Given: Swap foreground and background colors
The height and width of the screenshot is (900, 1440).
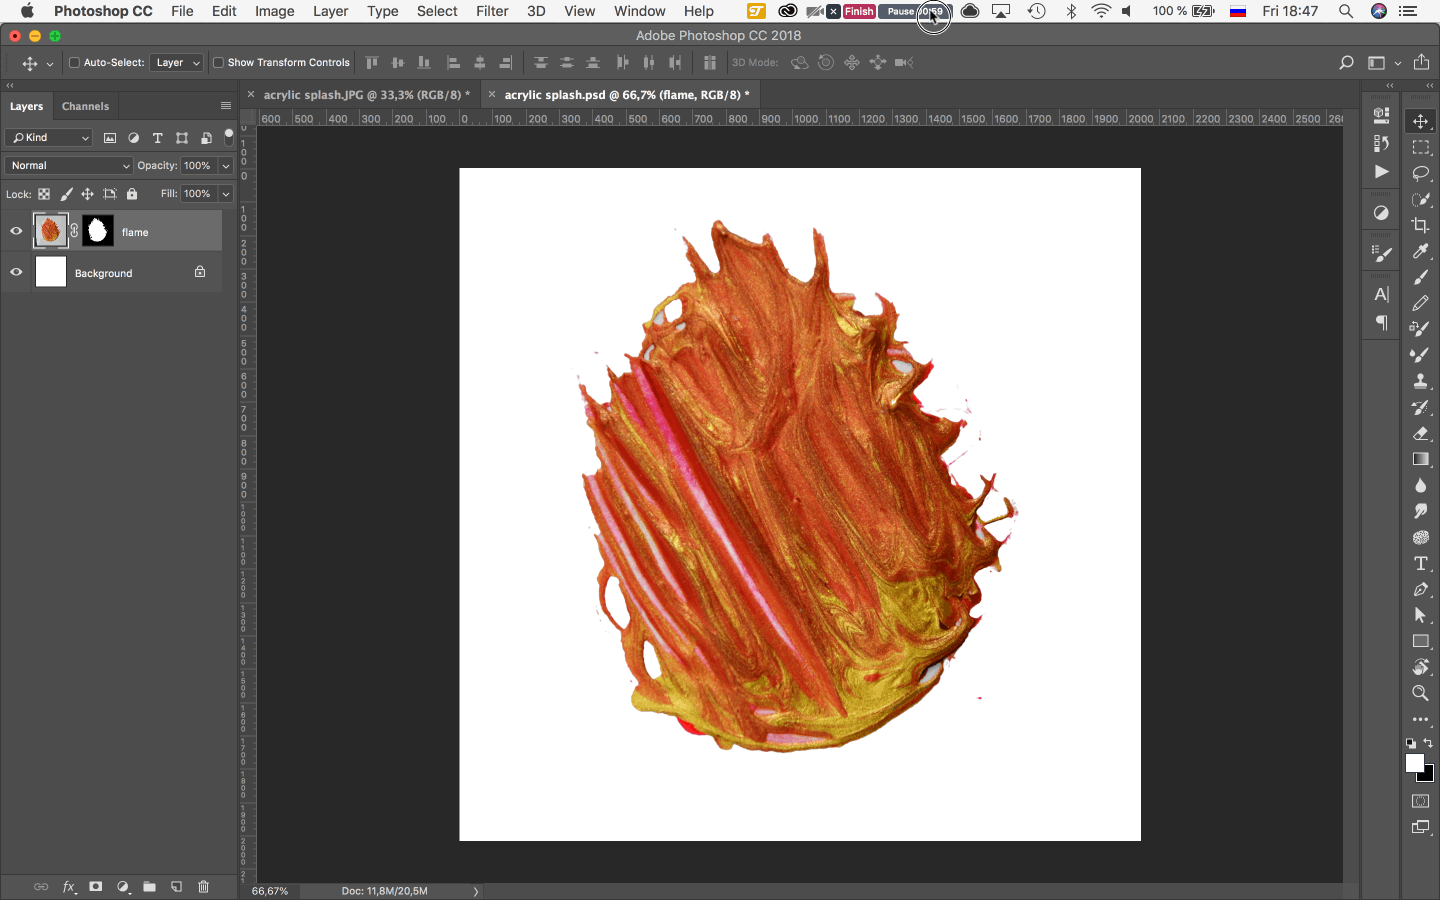Looking at the screenshot, I should pos(1429,743).
